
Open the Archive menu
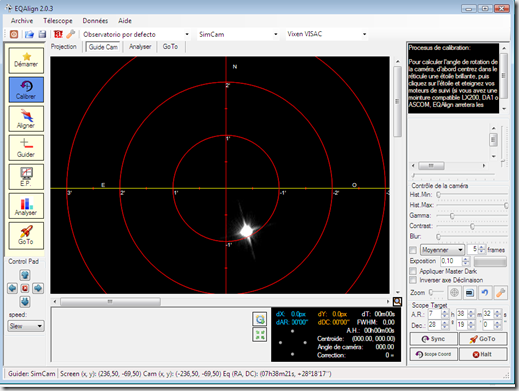[x=22, y=21]
